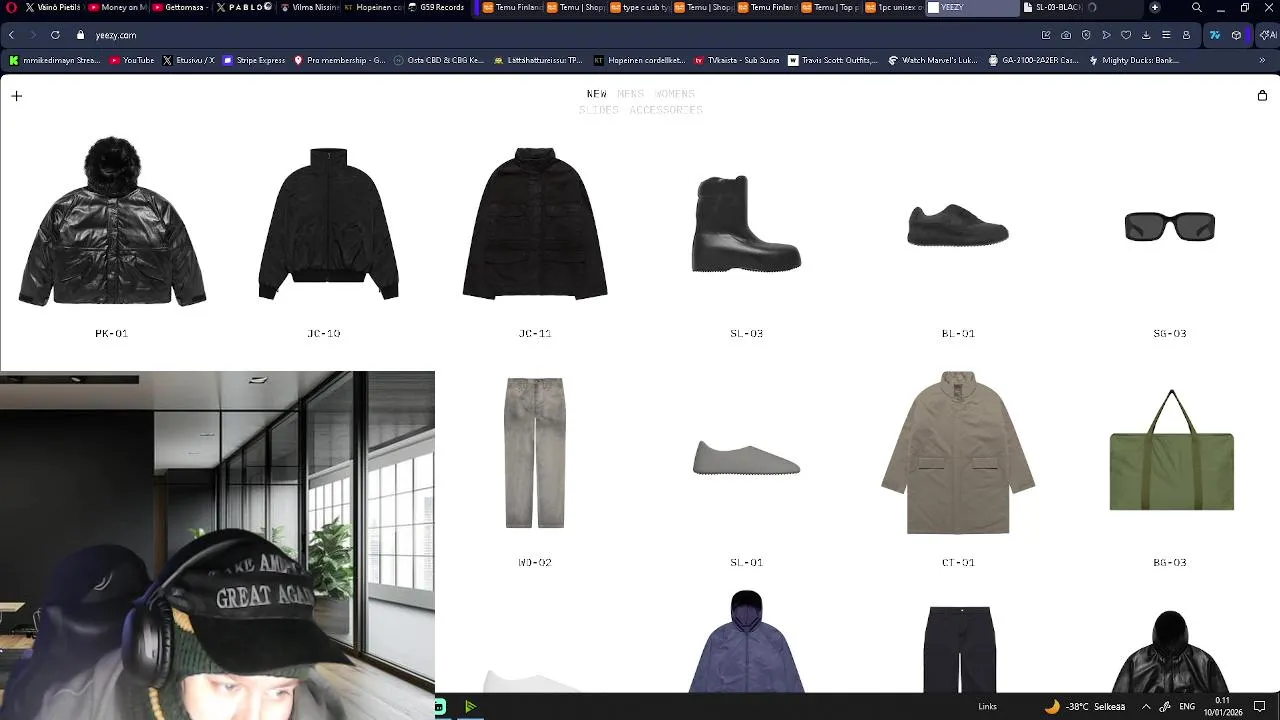The image size is (1280, 720).
Task: Search tabs with the magnifier icon
Action: point(1196,7)
